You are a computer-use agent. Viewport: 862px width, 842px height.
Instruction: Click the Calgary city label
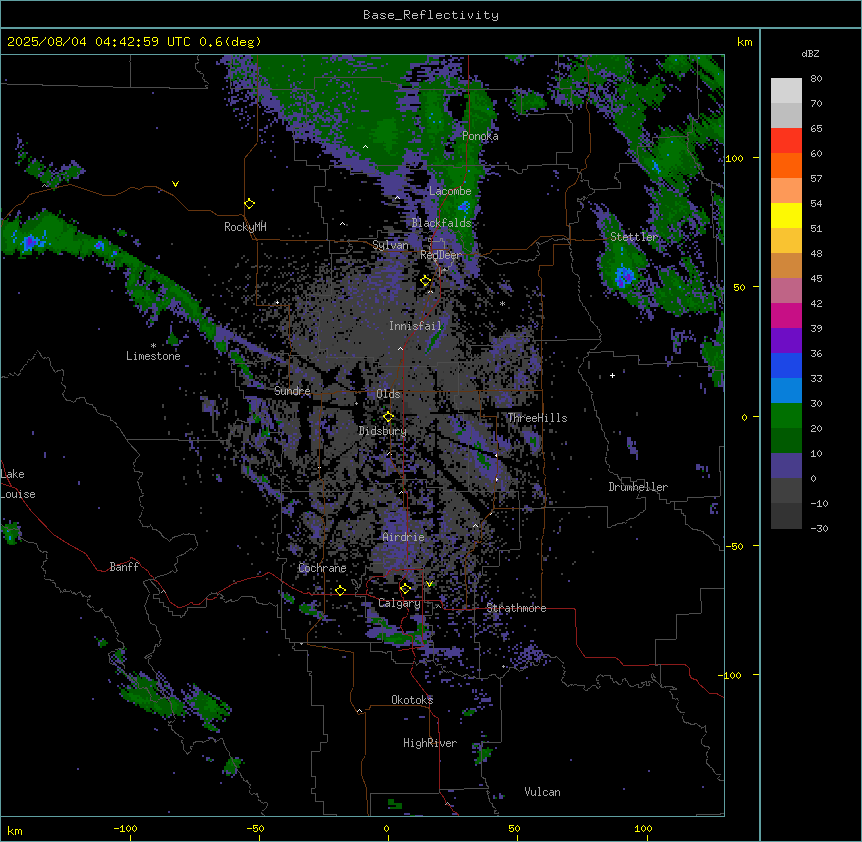pos(399,603)
